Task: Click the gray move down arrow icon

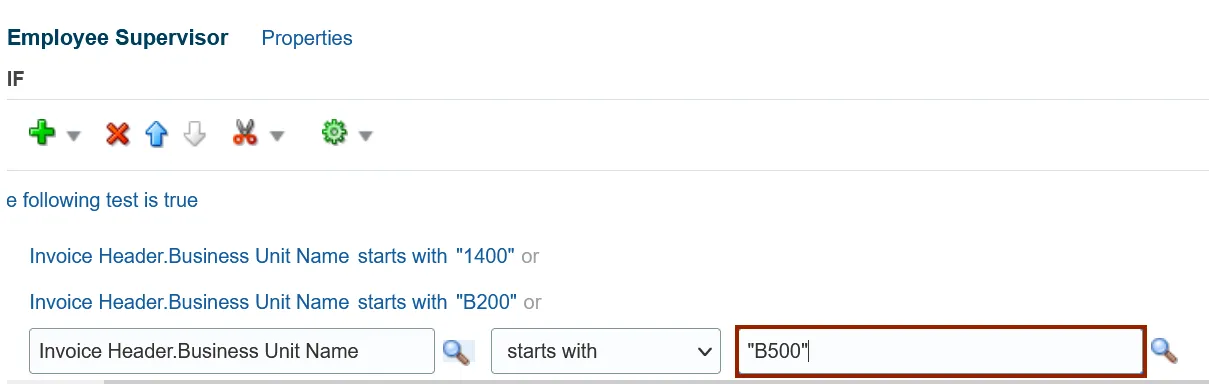Action: click(x=195, y=134)
